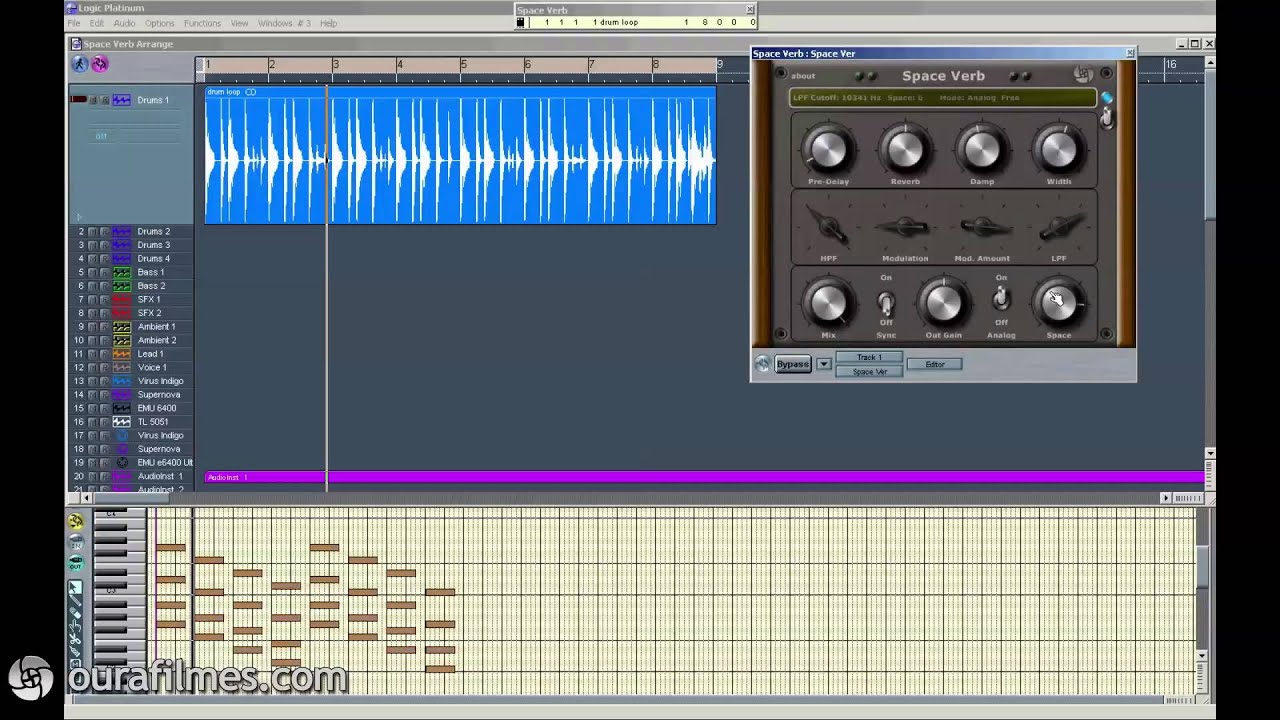The height and width of the screenshot is (720, 1280).
Task: Toggle the MIDI OUT button in matrix editor
Action: 76,563
